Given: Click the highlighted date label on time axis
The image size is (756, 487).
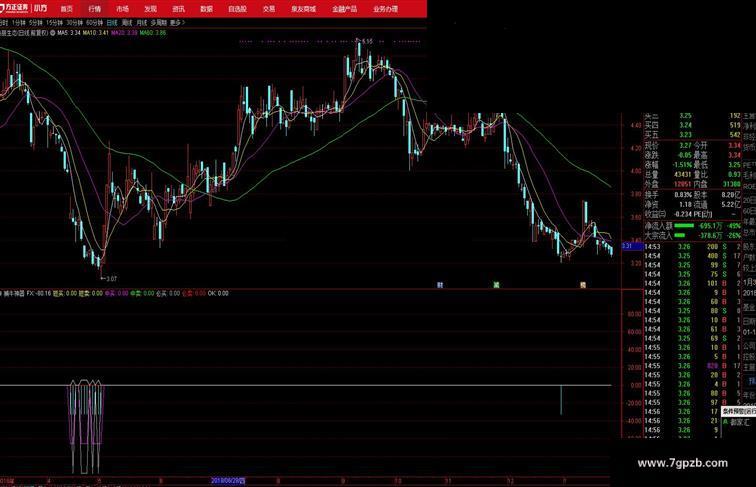Looking at the screenshot, I should [228, 481].
